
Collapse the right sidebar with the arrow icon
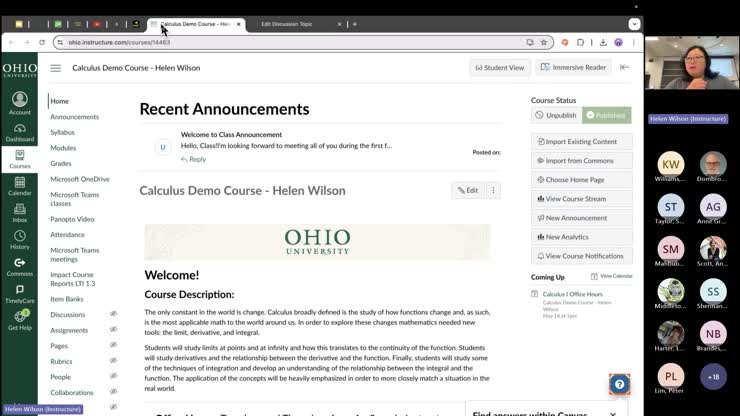(x=624, y=68)
